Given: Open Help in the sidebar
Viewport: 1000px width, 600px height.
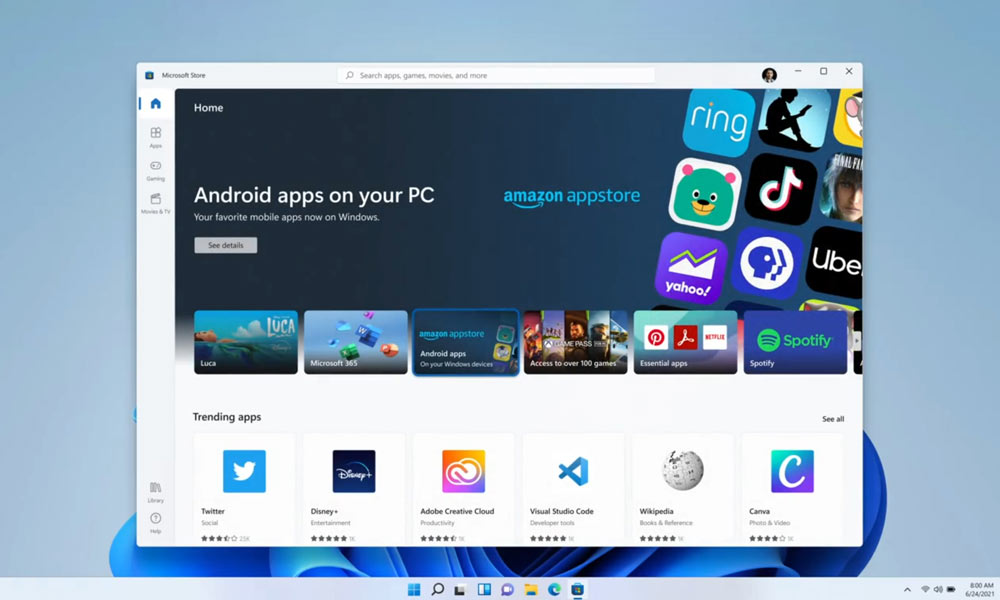Looking at the screenshot, I should coord(156,522).
